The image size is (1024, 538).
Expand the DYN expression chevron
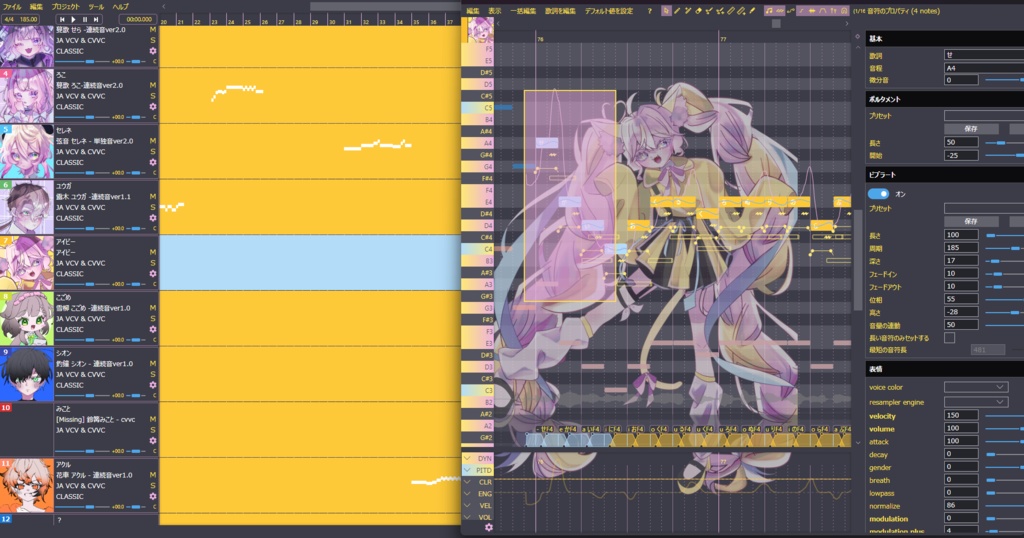[468, 458]
